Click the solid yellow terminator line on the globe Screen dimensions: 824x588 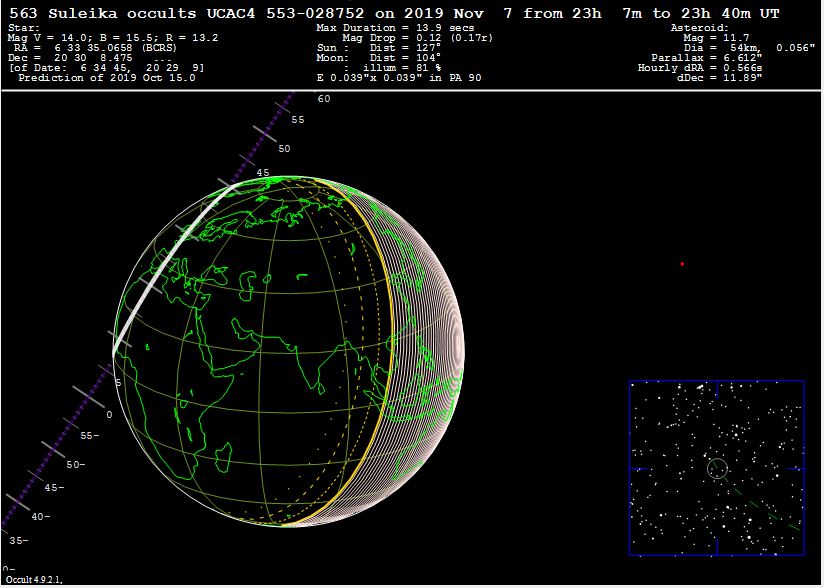pyautogui.click(x=382, y=350)
